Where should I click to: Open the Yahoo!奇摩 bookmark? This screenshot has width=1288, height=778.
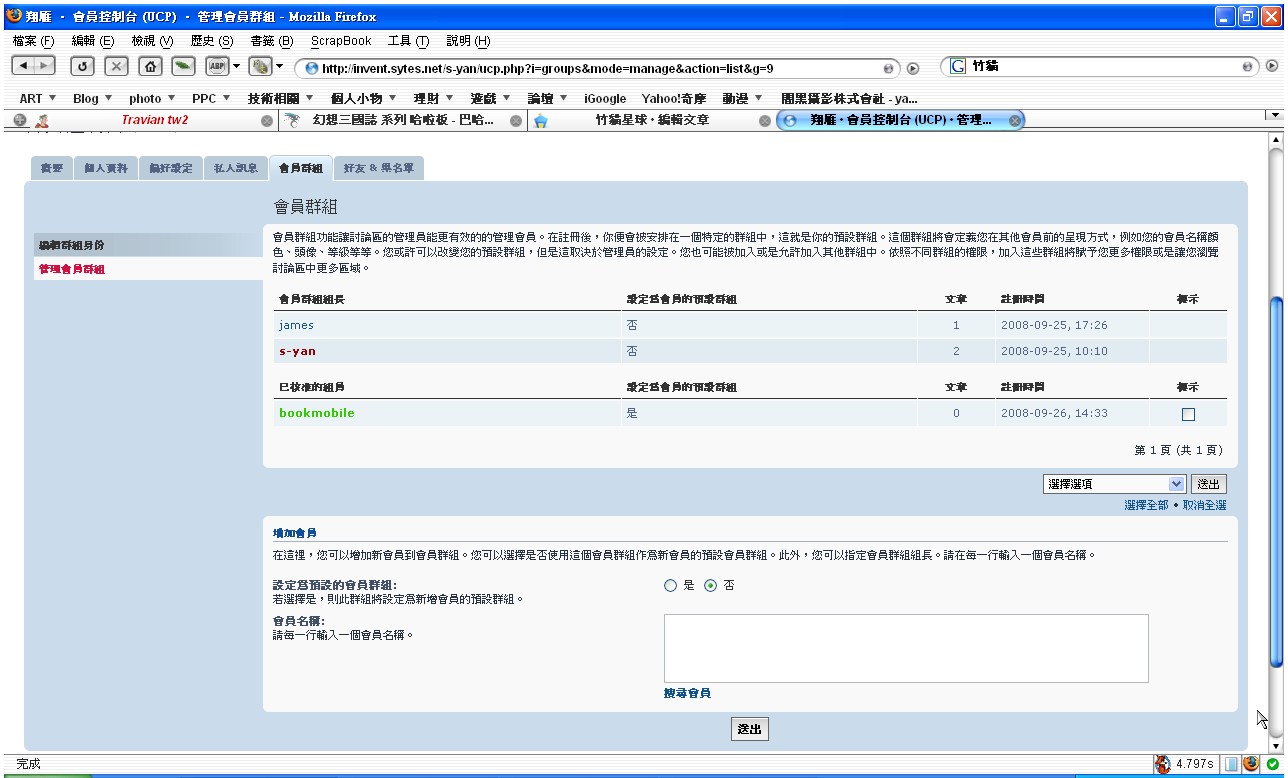[x=674, y=98]
